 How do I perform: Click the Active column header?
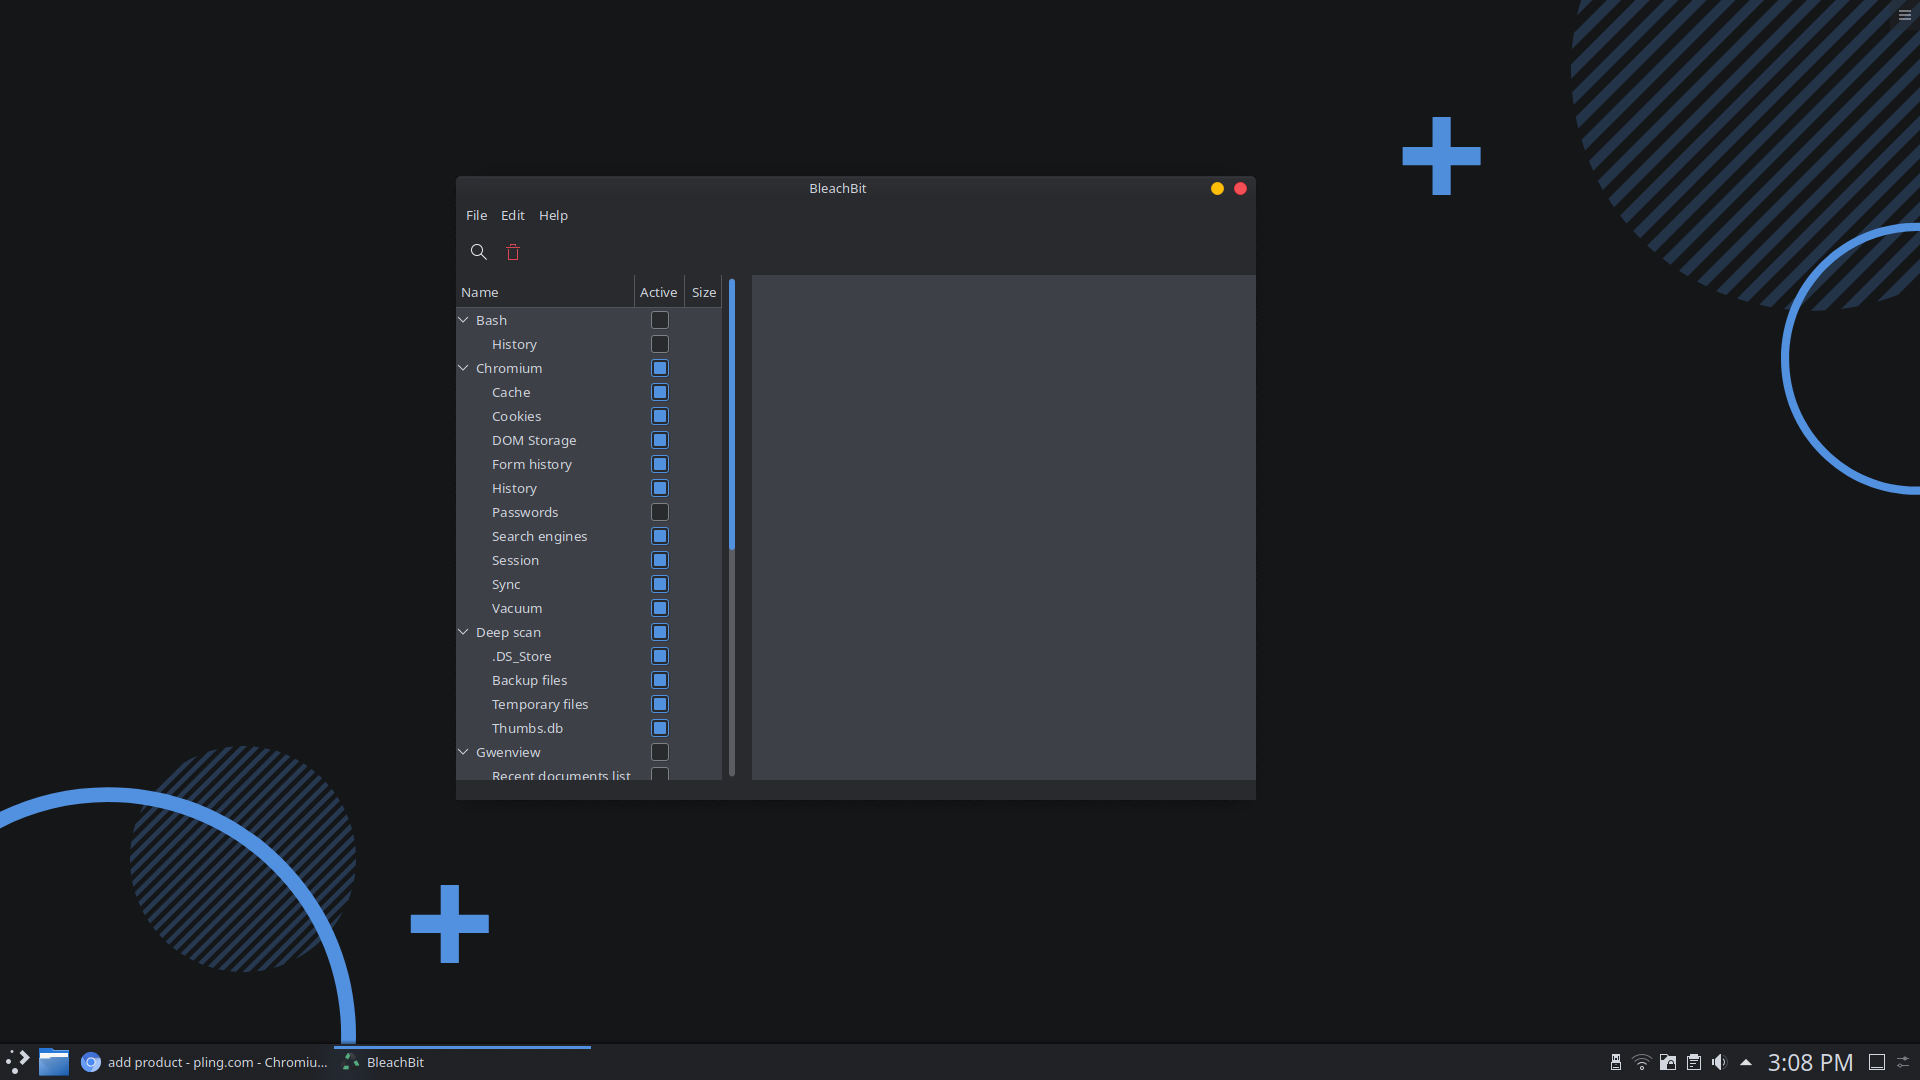(x=659, y=292)
